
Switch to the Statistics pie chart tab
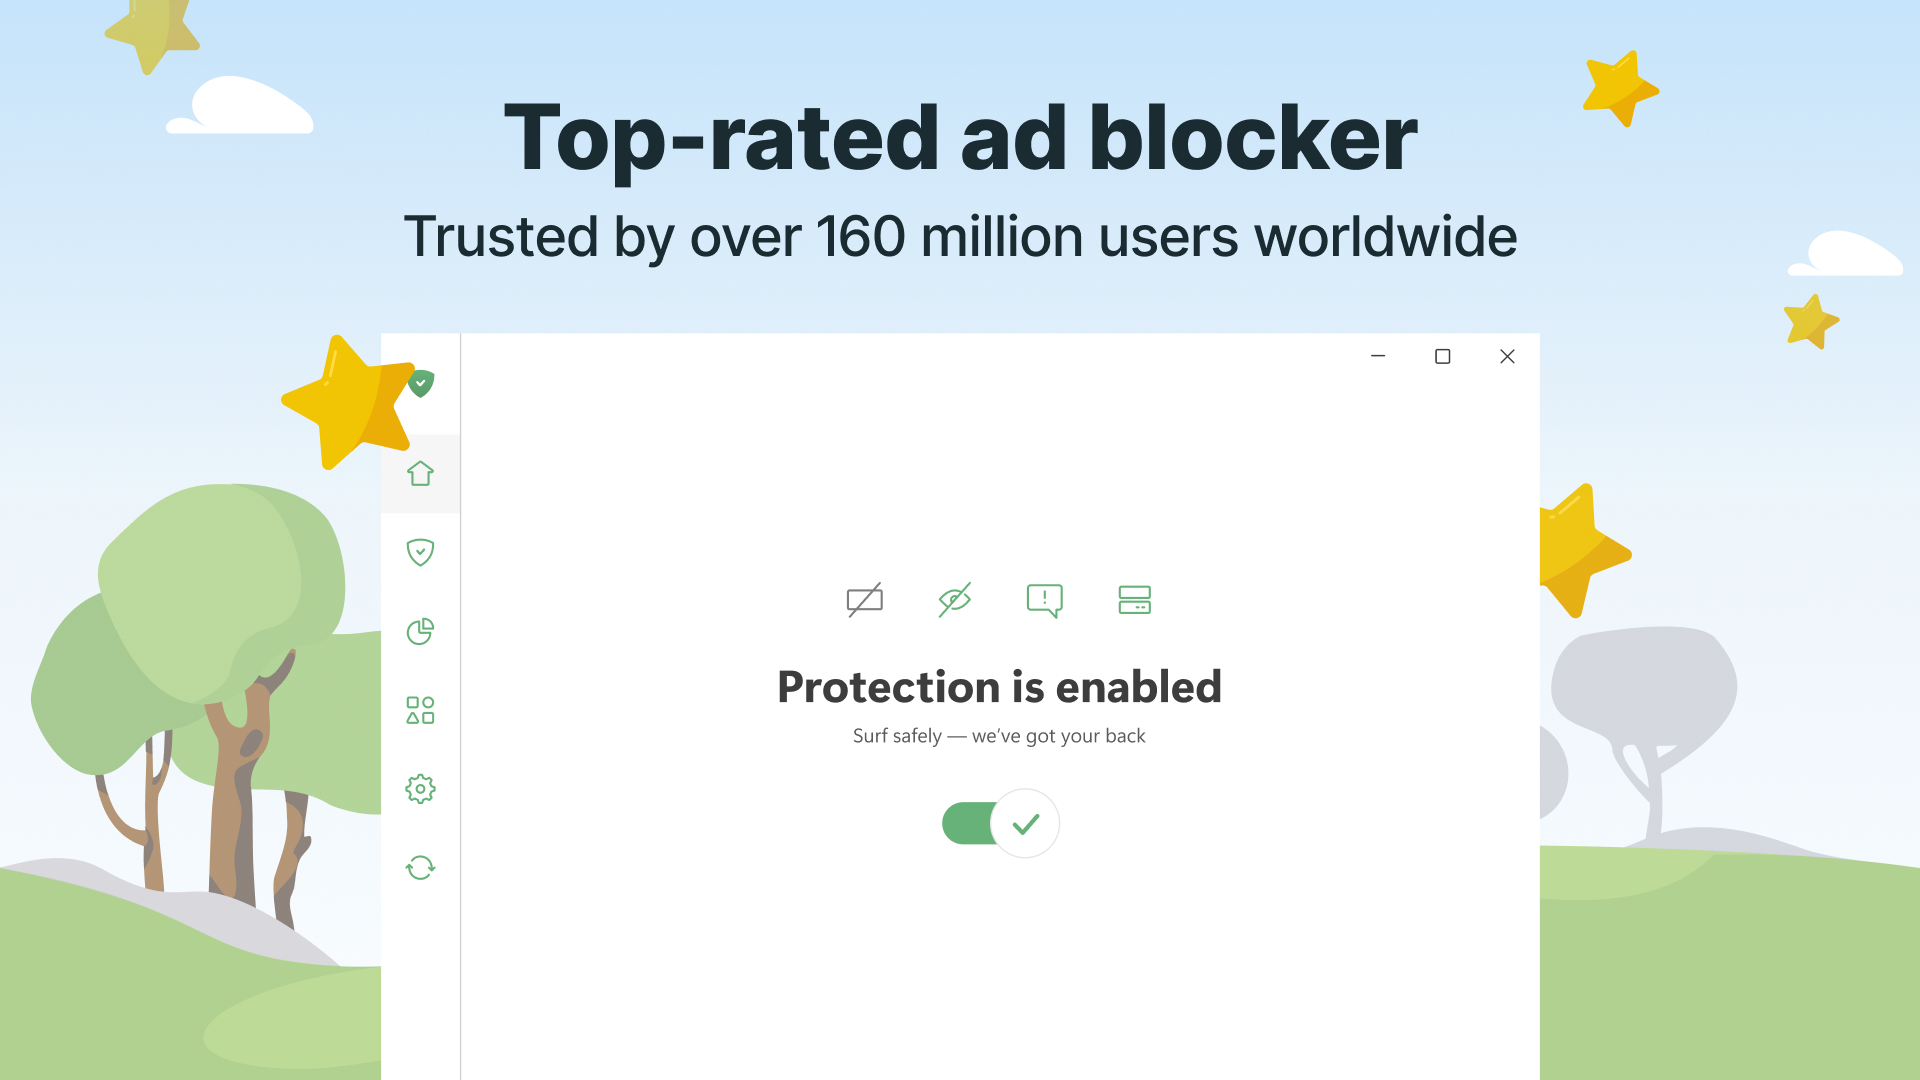(421, 631)
